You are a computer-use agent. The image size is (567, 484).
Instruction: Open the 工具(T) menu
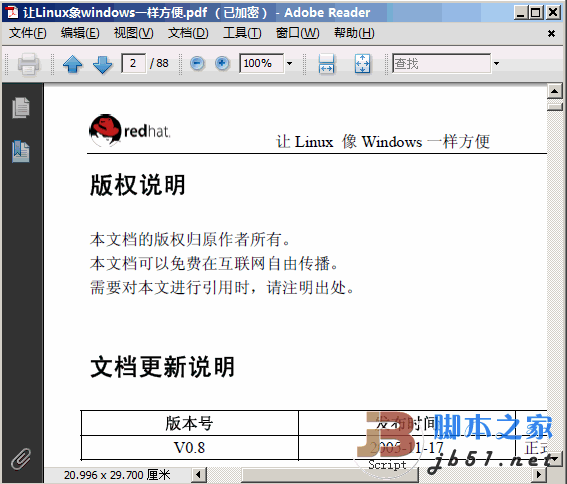point(242,33)
